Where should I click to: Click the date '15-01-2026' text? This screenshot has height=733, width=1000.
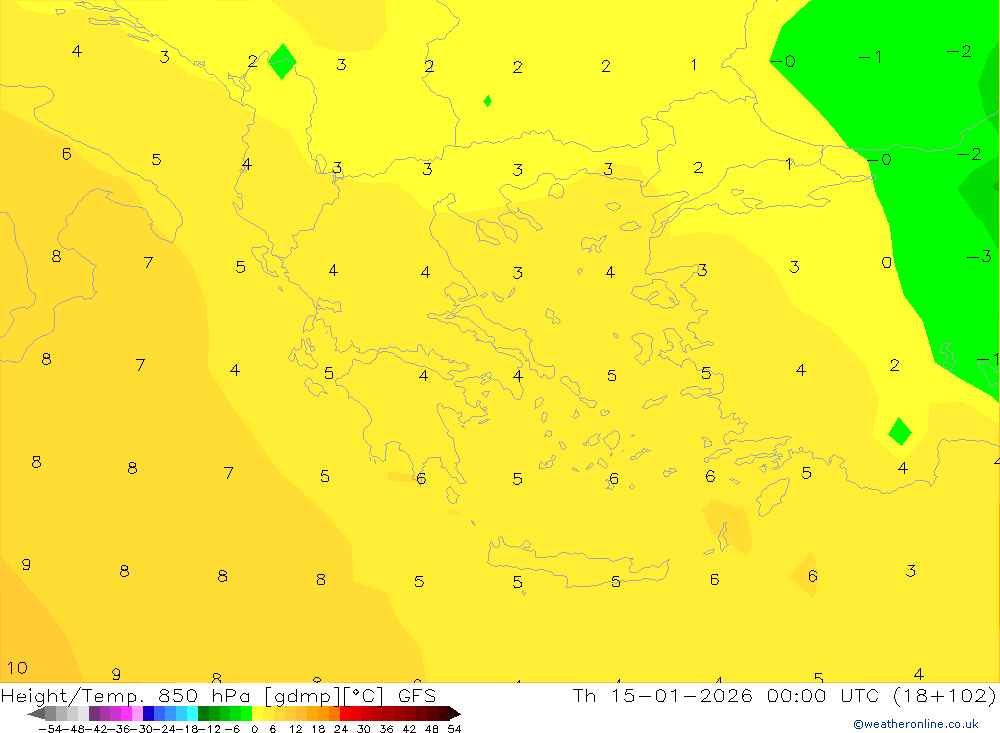[x=682, y=696]
